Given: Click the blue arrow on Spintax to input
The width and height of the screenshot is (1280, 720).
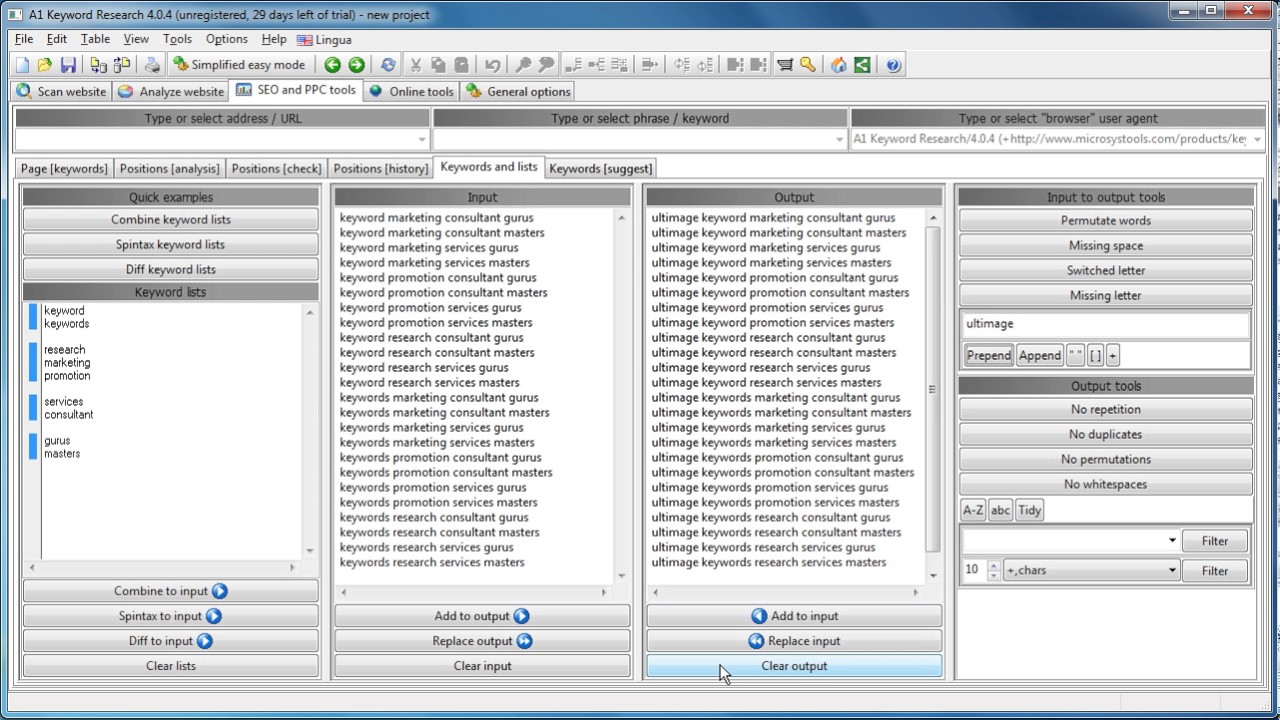Looking at the screenshot, I should pyautogui.click(x=214, y=616).
